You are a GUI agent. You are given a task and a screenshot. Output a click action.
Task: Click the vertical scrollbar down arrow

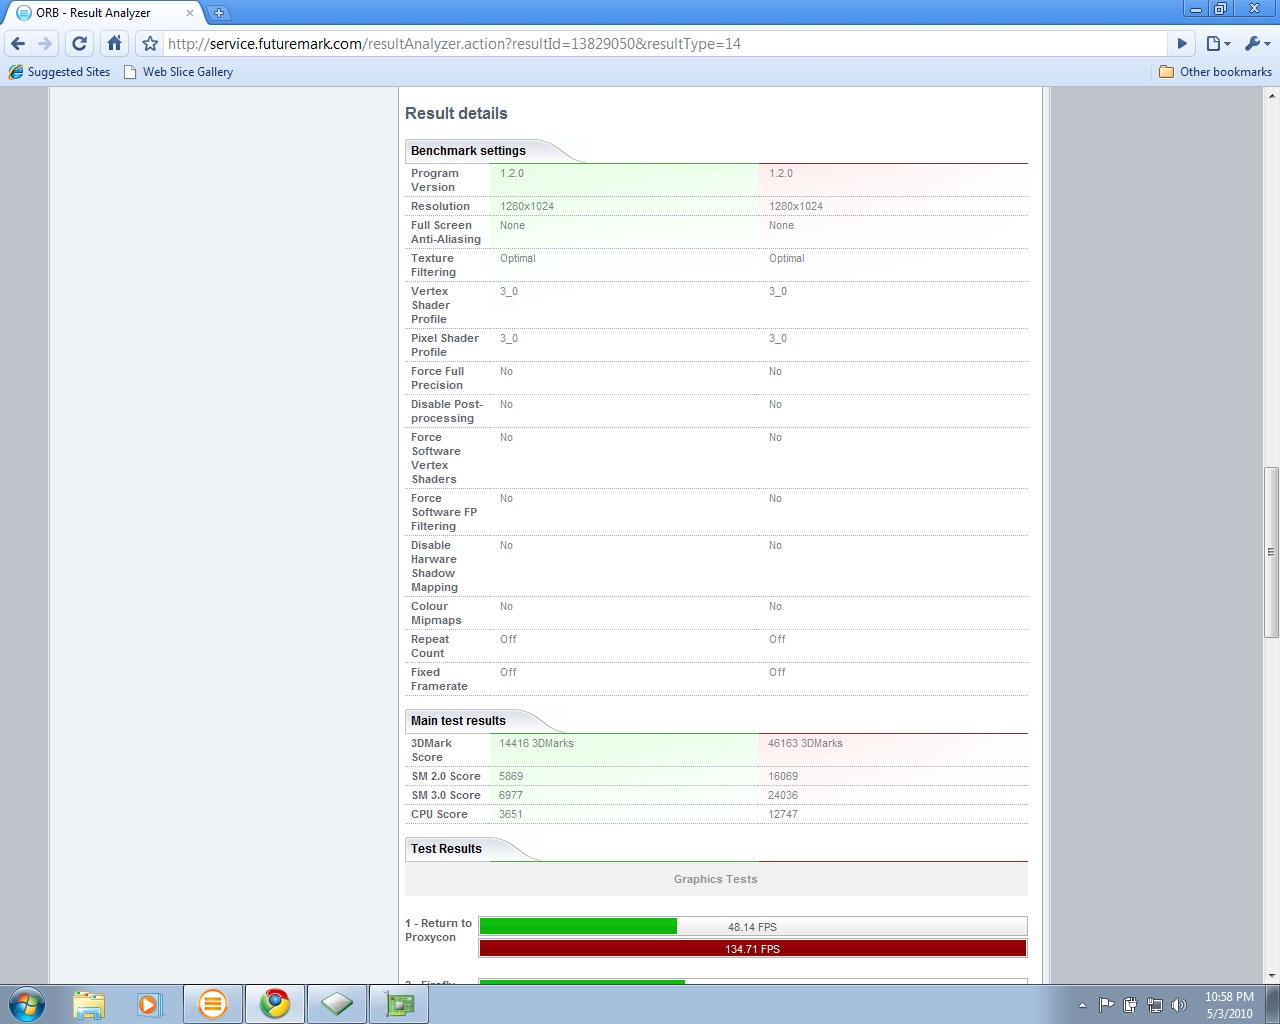click(x=1272, y=975)
